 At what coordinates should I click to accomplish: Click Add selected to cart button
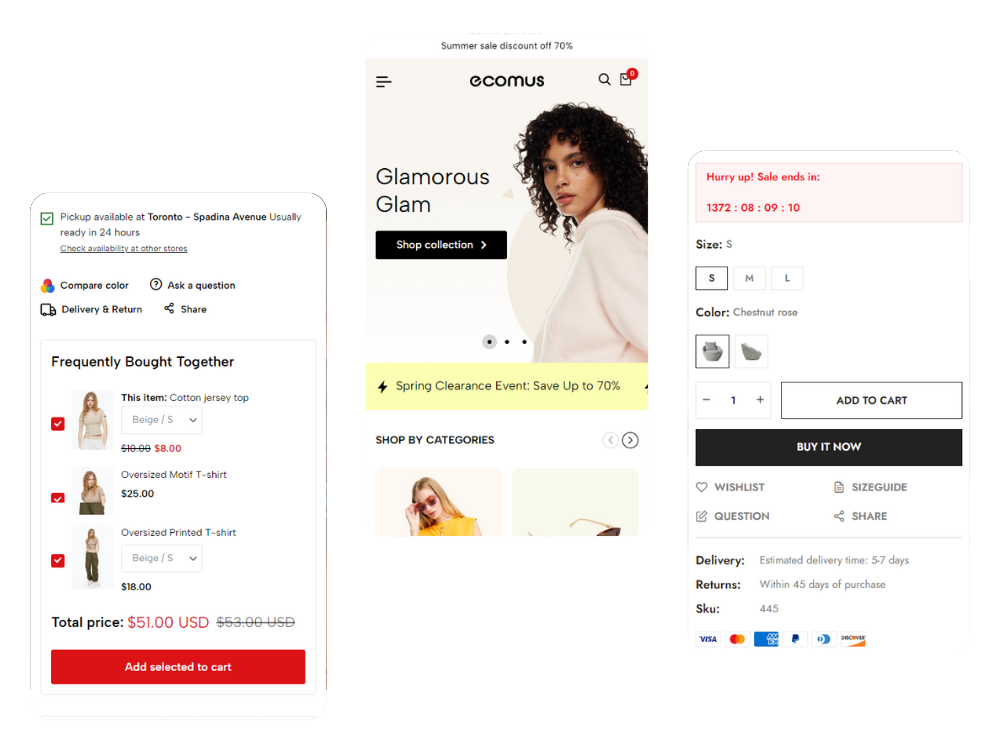click(178, 667)
